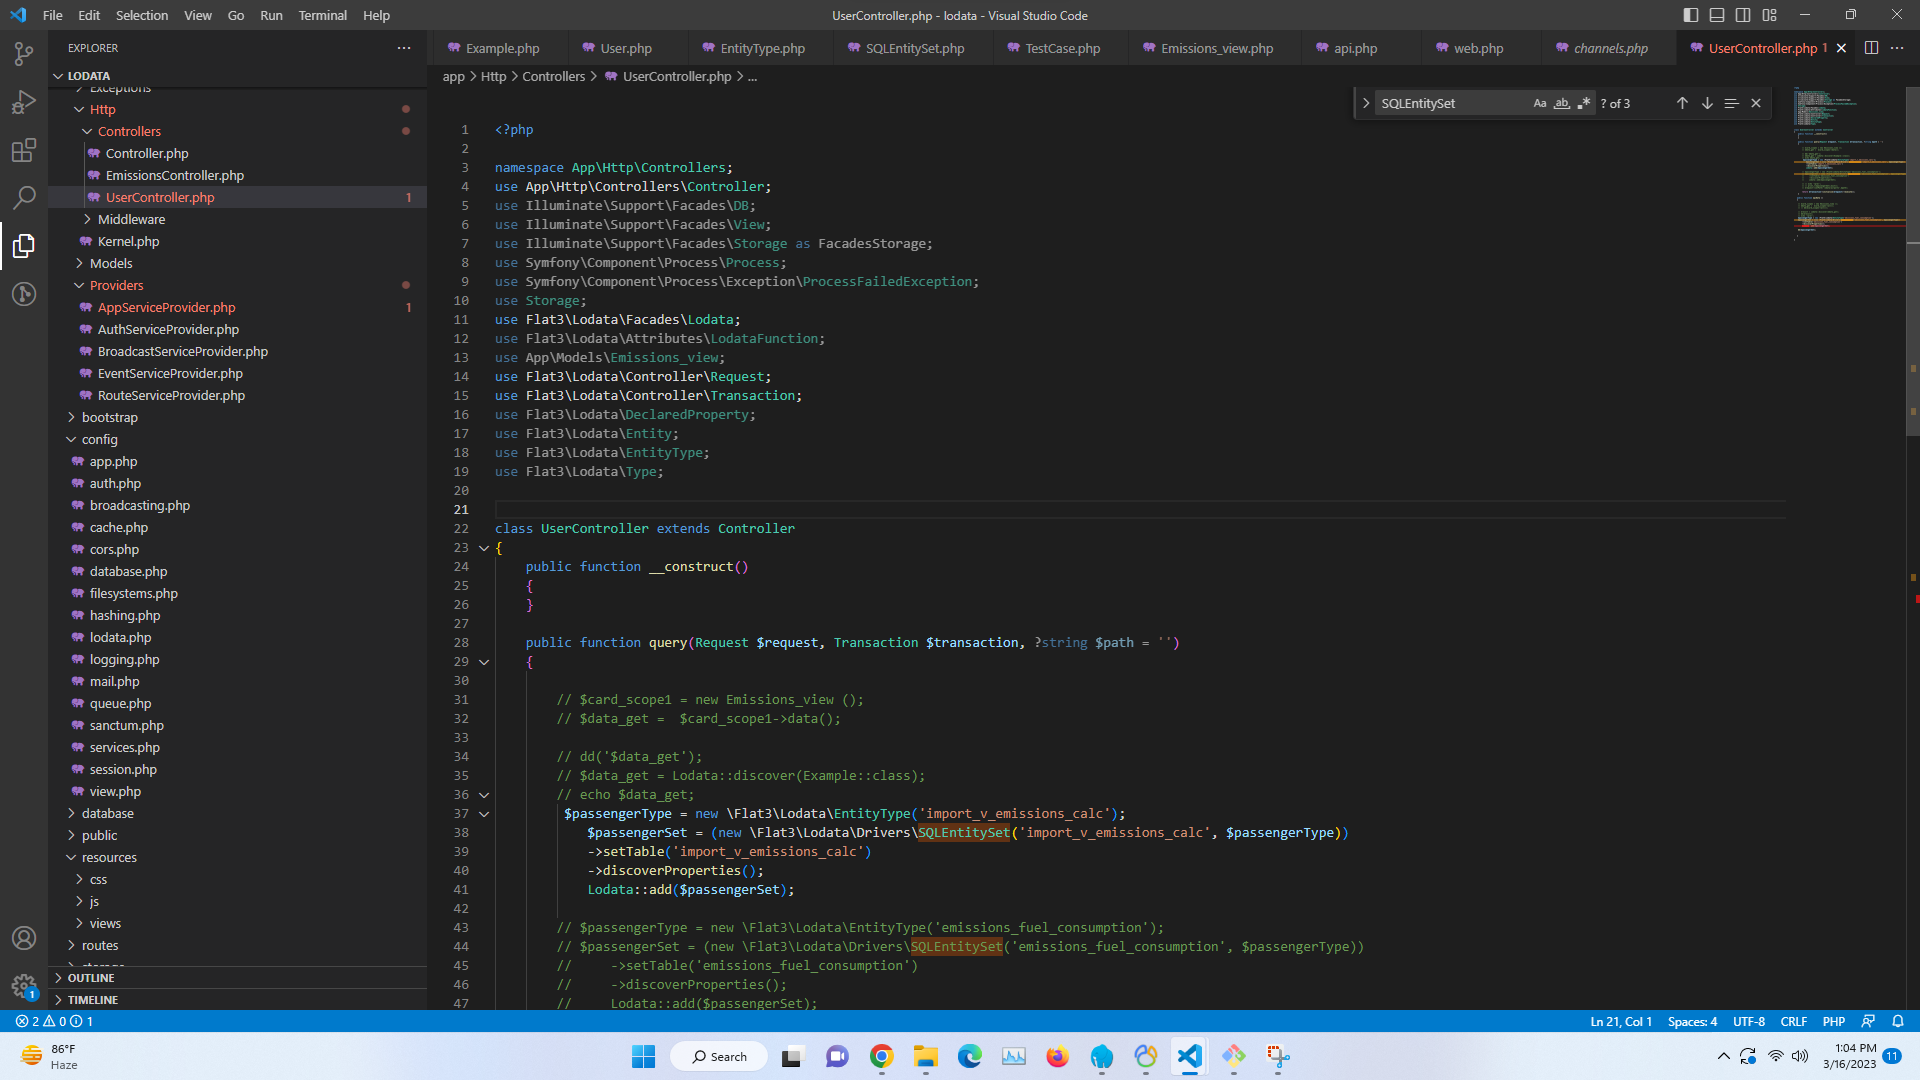Open the Source Control view
The image size is (1920, 1080).
(x=24, y=54)
